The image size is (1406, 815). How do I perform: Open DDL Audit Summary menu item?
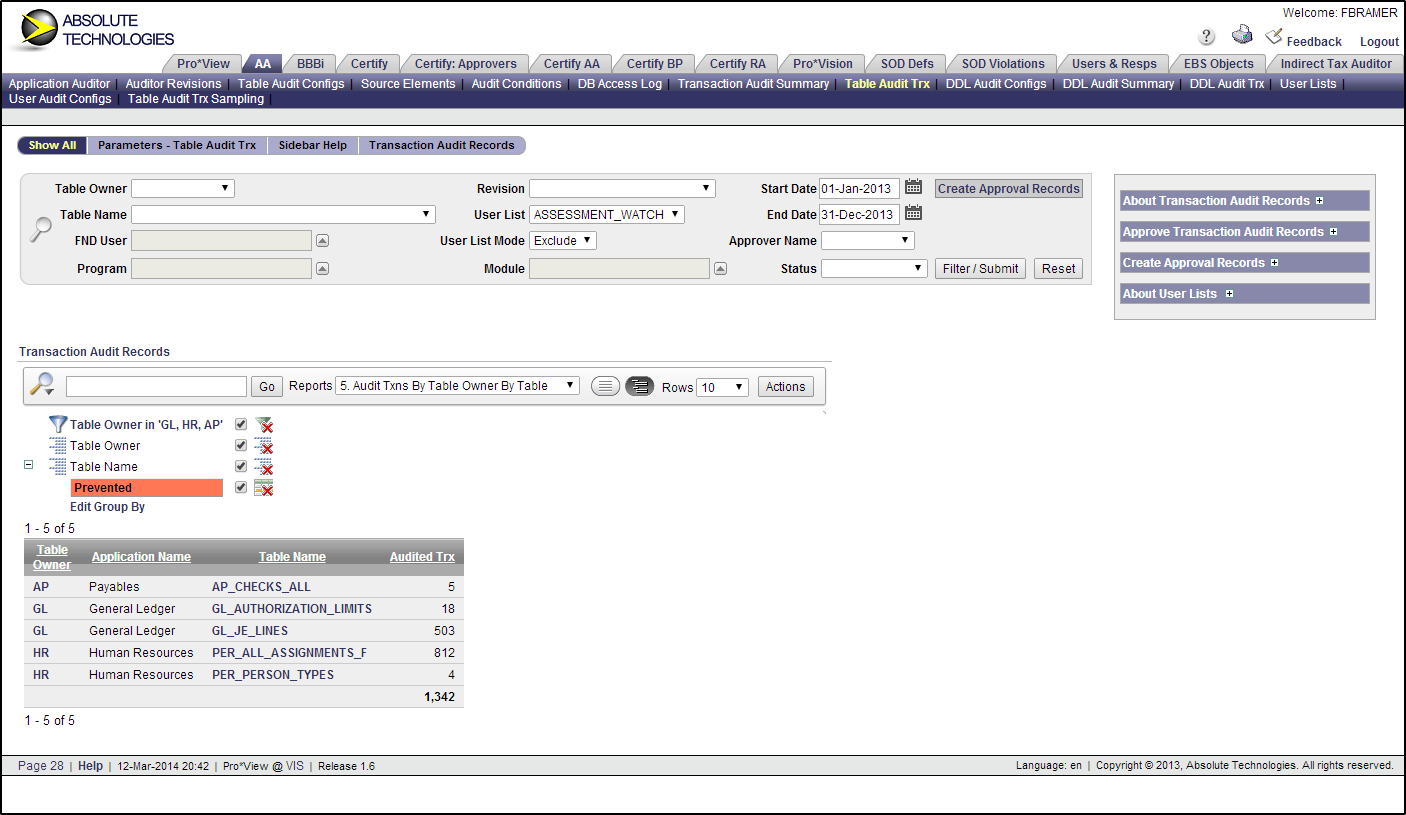pos(1118,84)
